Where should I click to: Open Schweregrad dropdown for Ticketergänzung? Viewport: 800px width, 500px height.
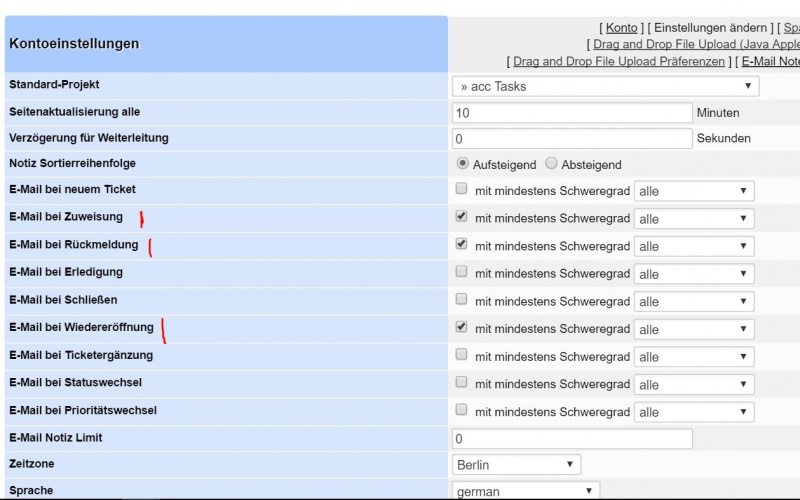tap(694, 357)
